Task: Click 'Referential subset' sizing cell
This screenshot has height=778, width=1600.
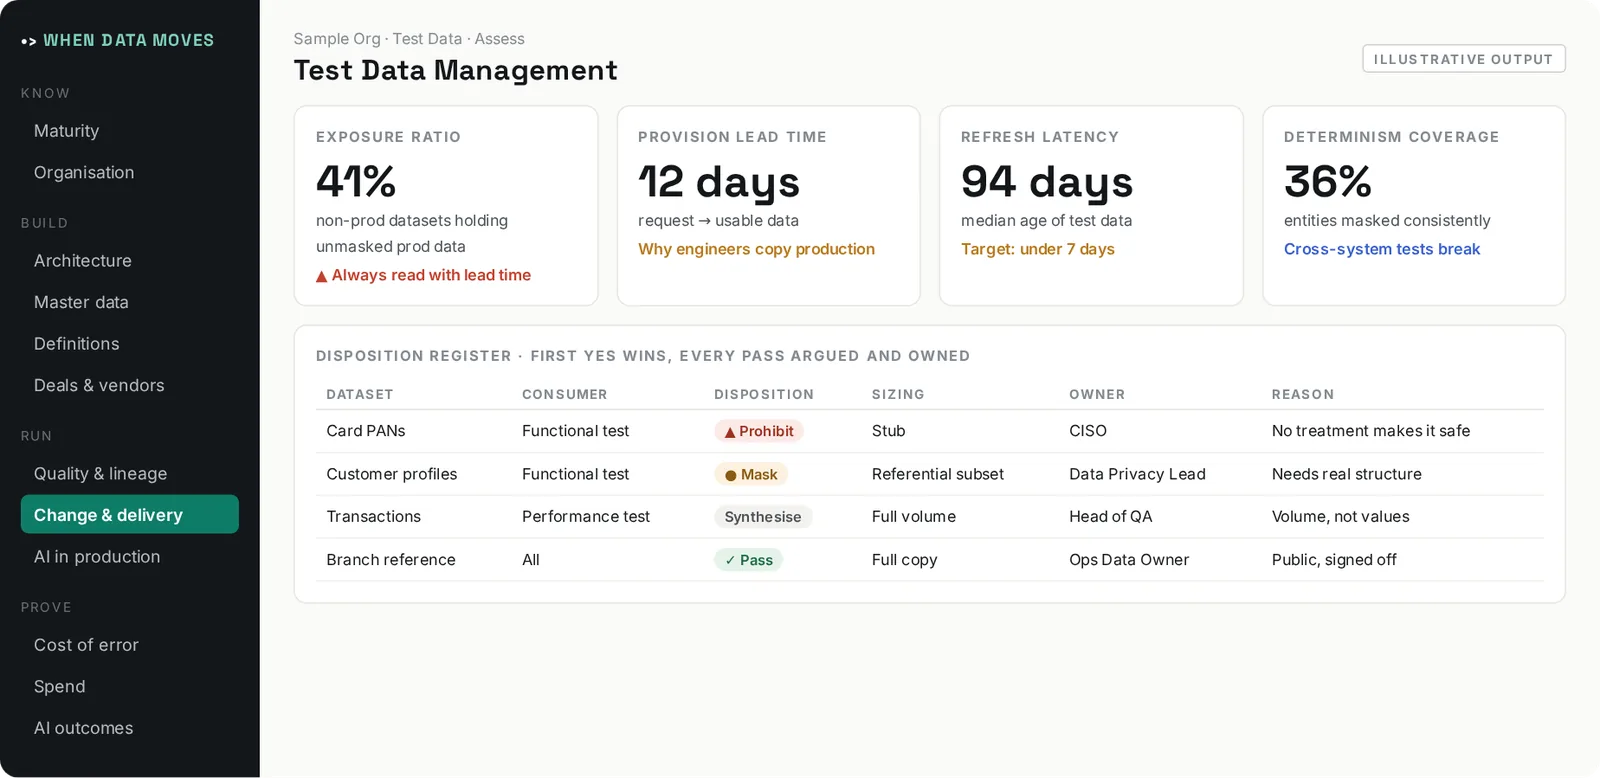Action: click(x=938, y=474)
